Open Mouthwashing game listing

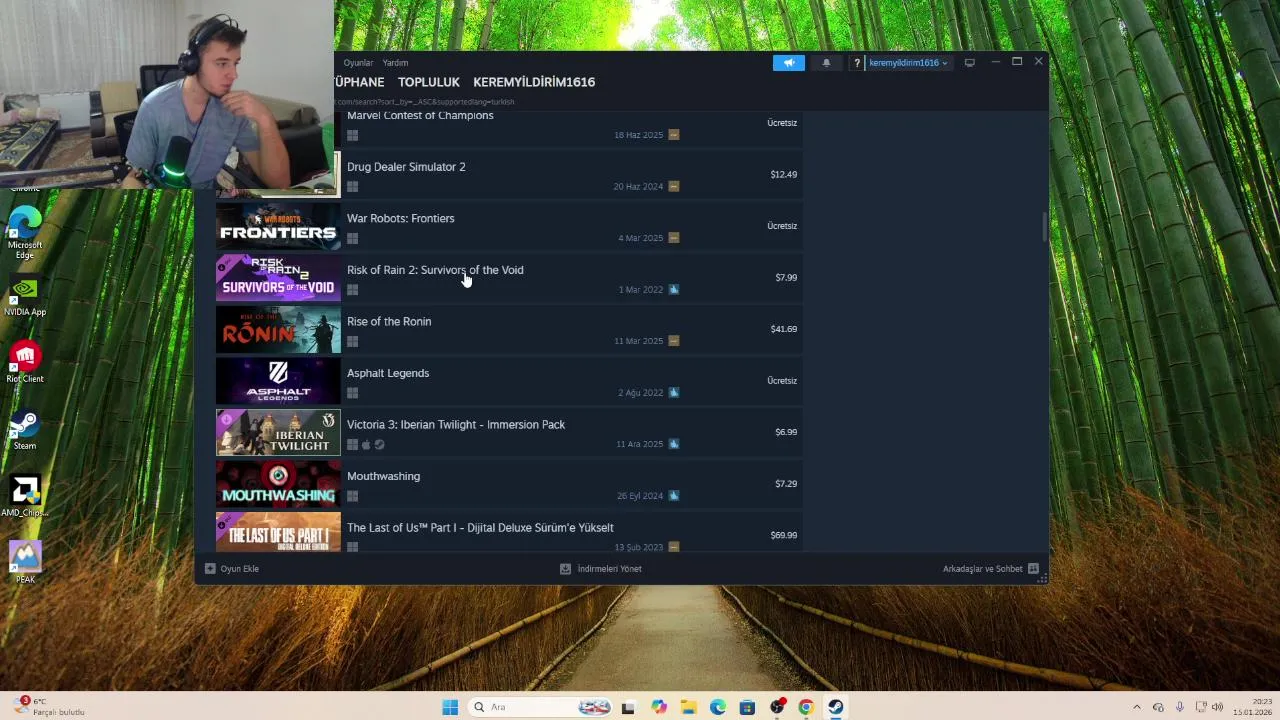[509, 484]
